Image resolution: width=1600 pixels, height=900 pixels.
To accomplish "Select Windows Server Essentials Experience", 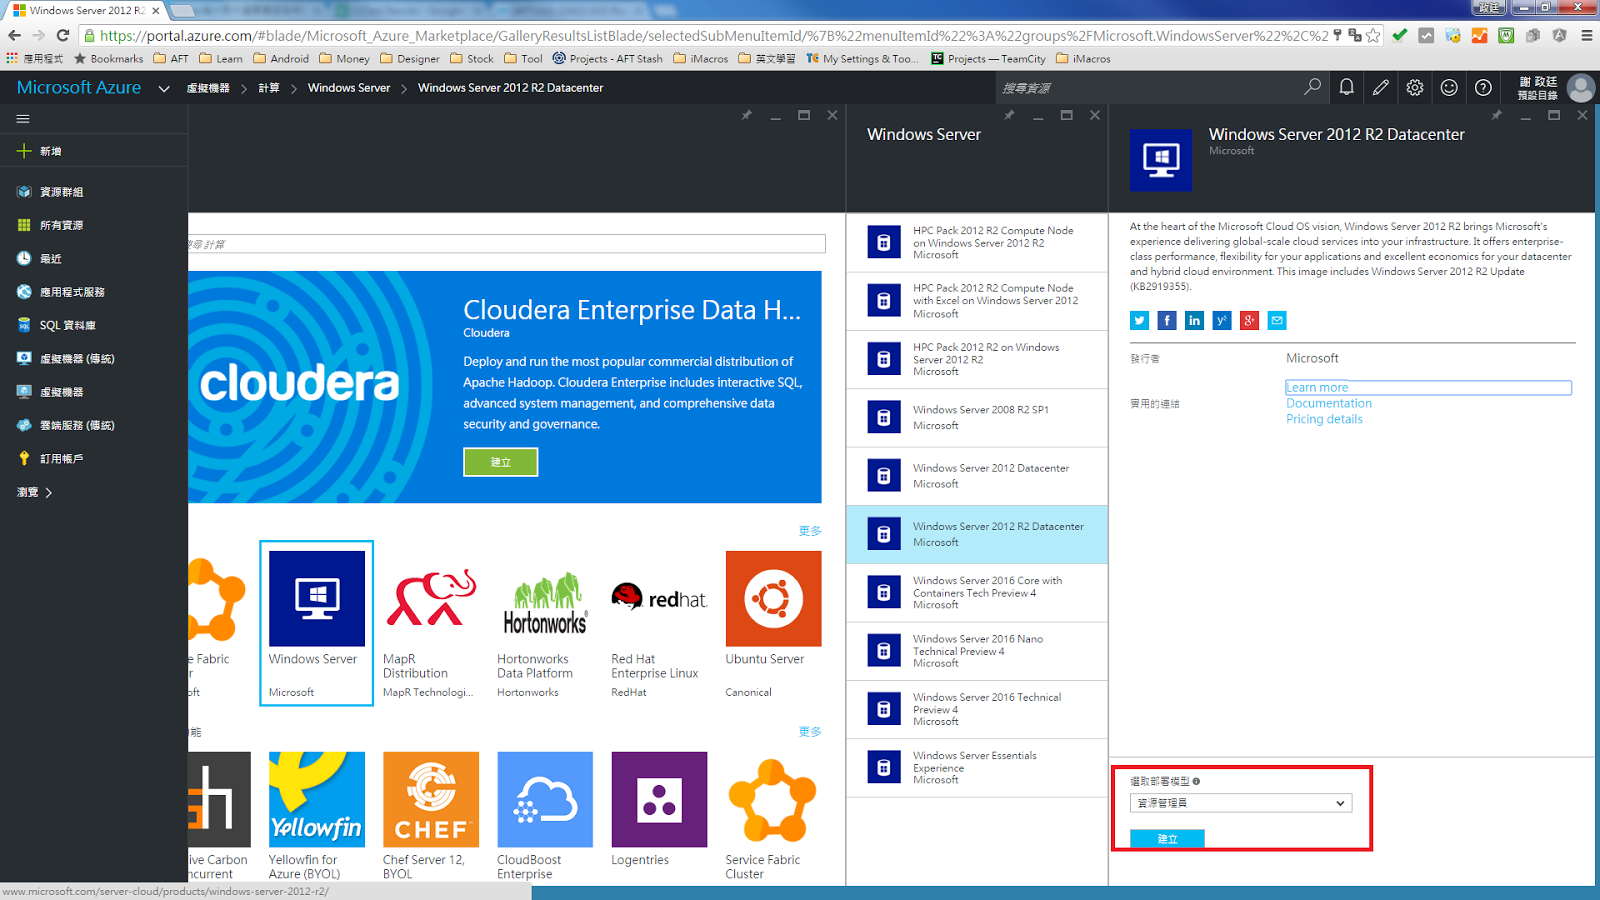I will coord(977,768).
